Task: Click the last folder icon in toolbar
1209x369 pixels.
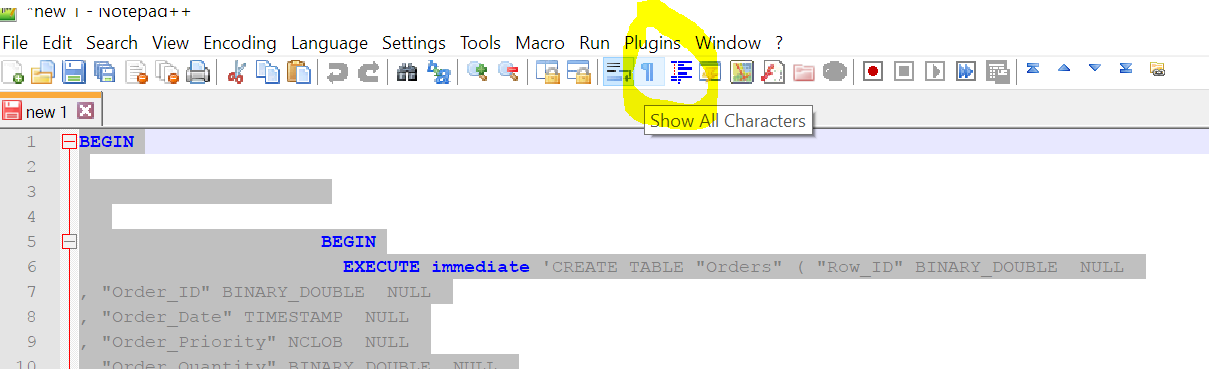Action: click(1157, 70)
